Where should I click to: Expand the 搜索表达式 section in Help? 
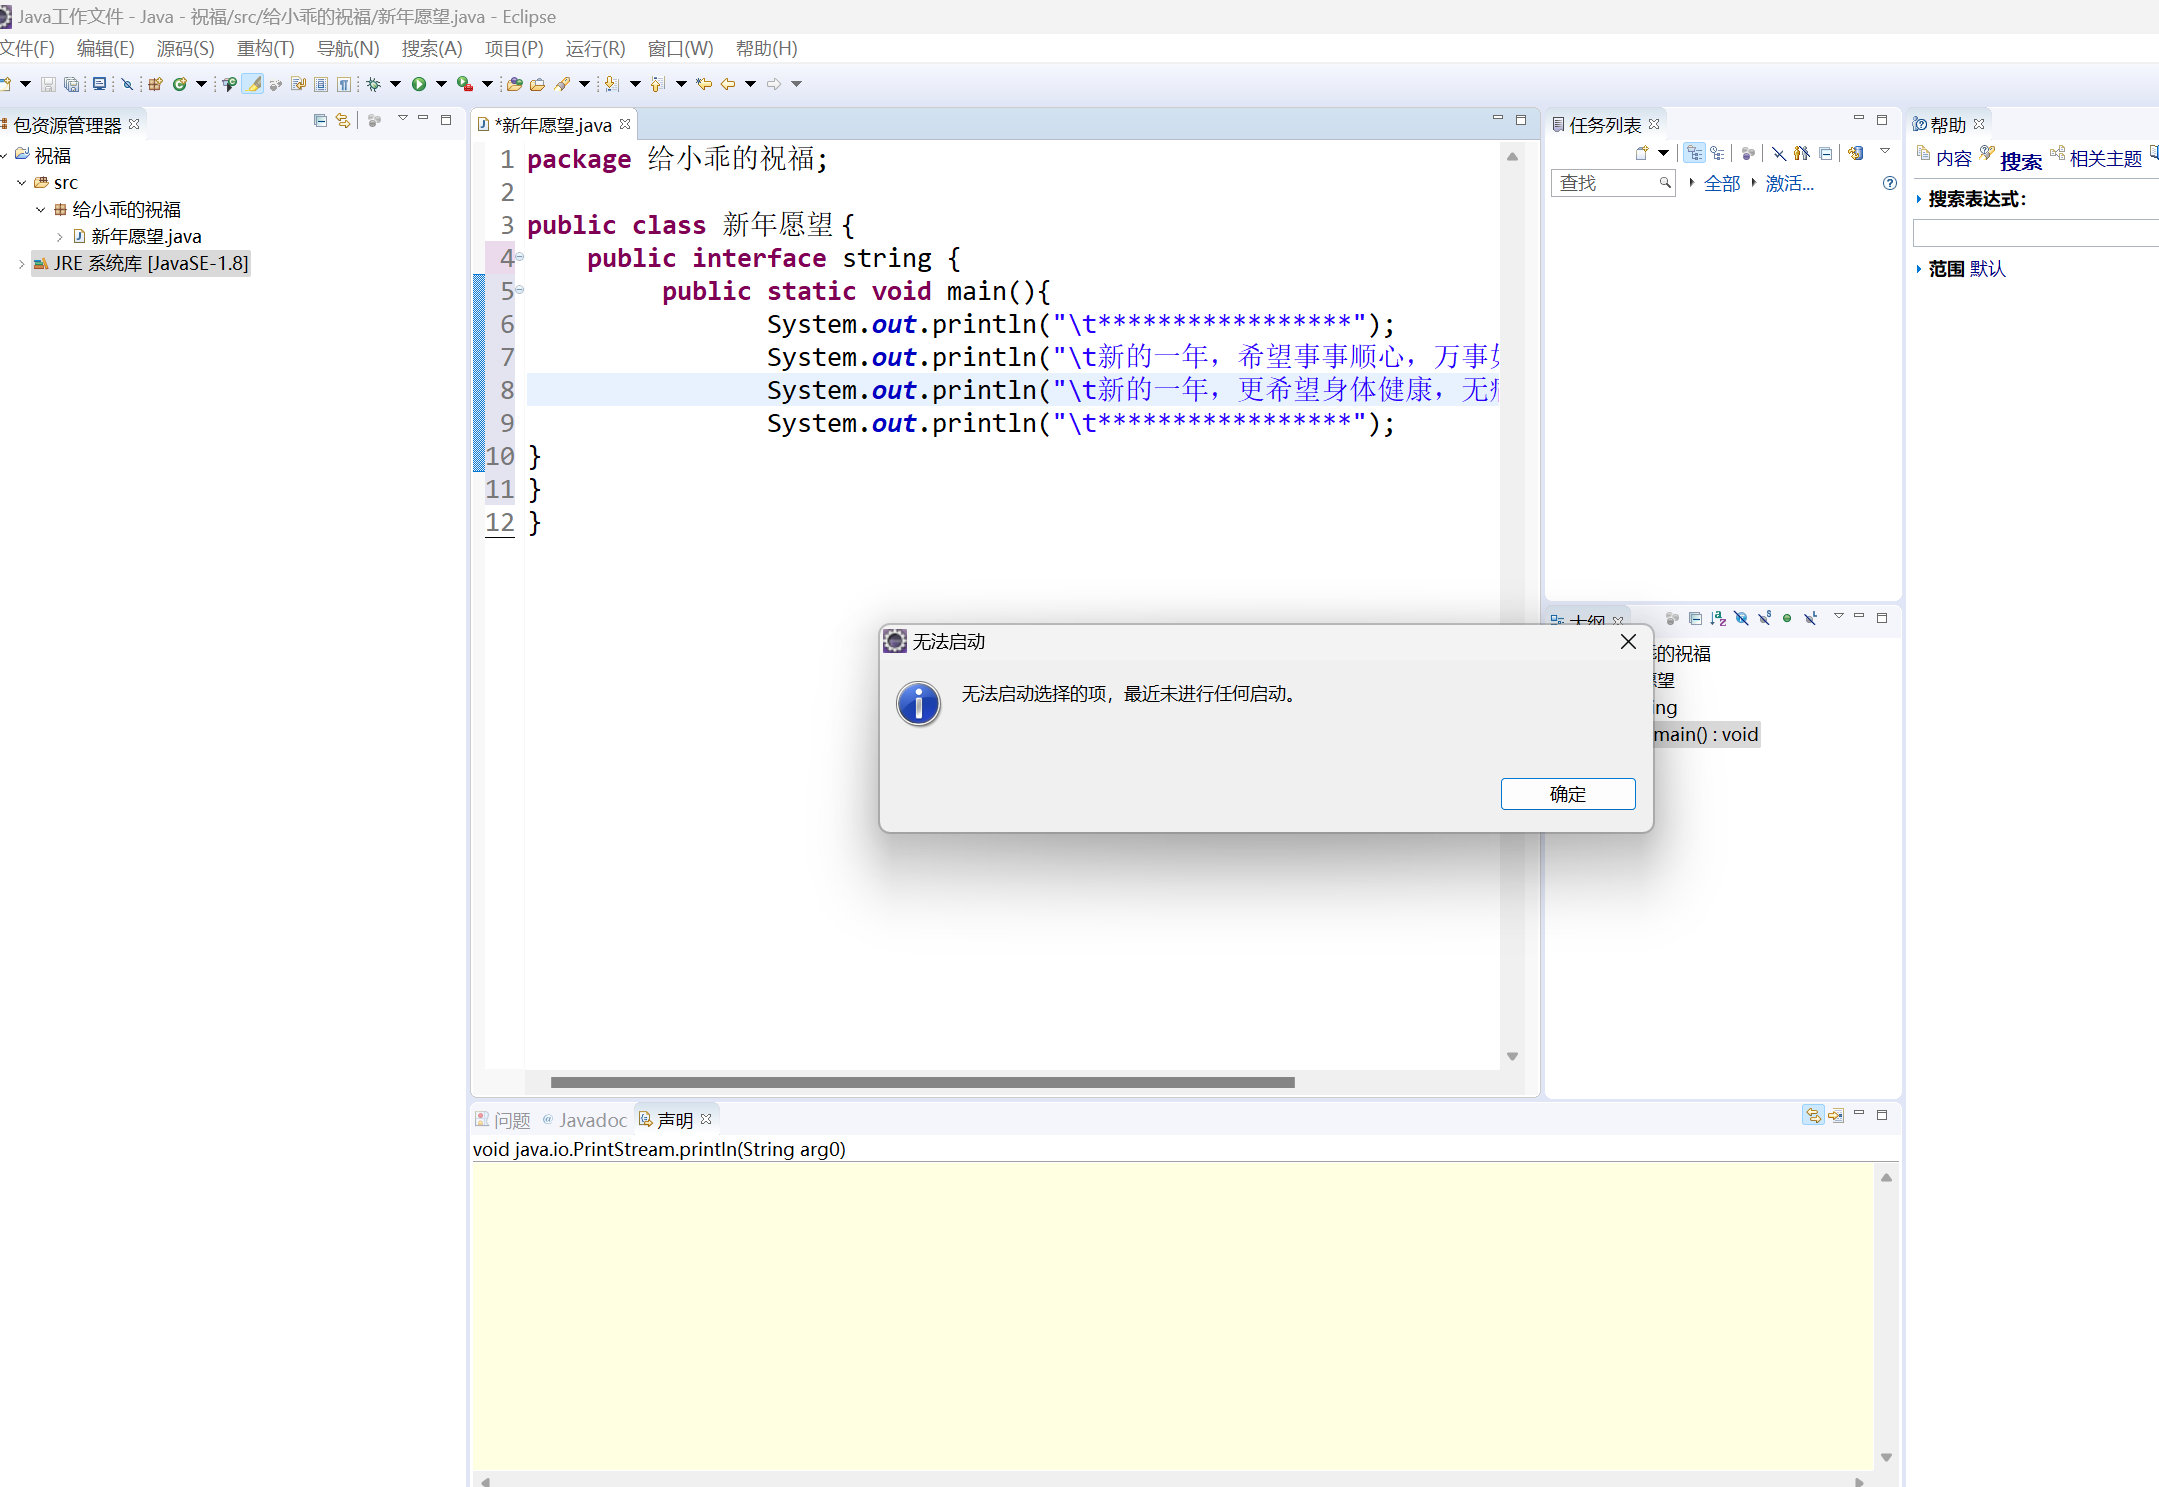tap(1919, 199)
